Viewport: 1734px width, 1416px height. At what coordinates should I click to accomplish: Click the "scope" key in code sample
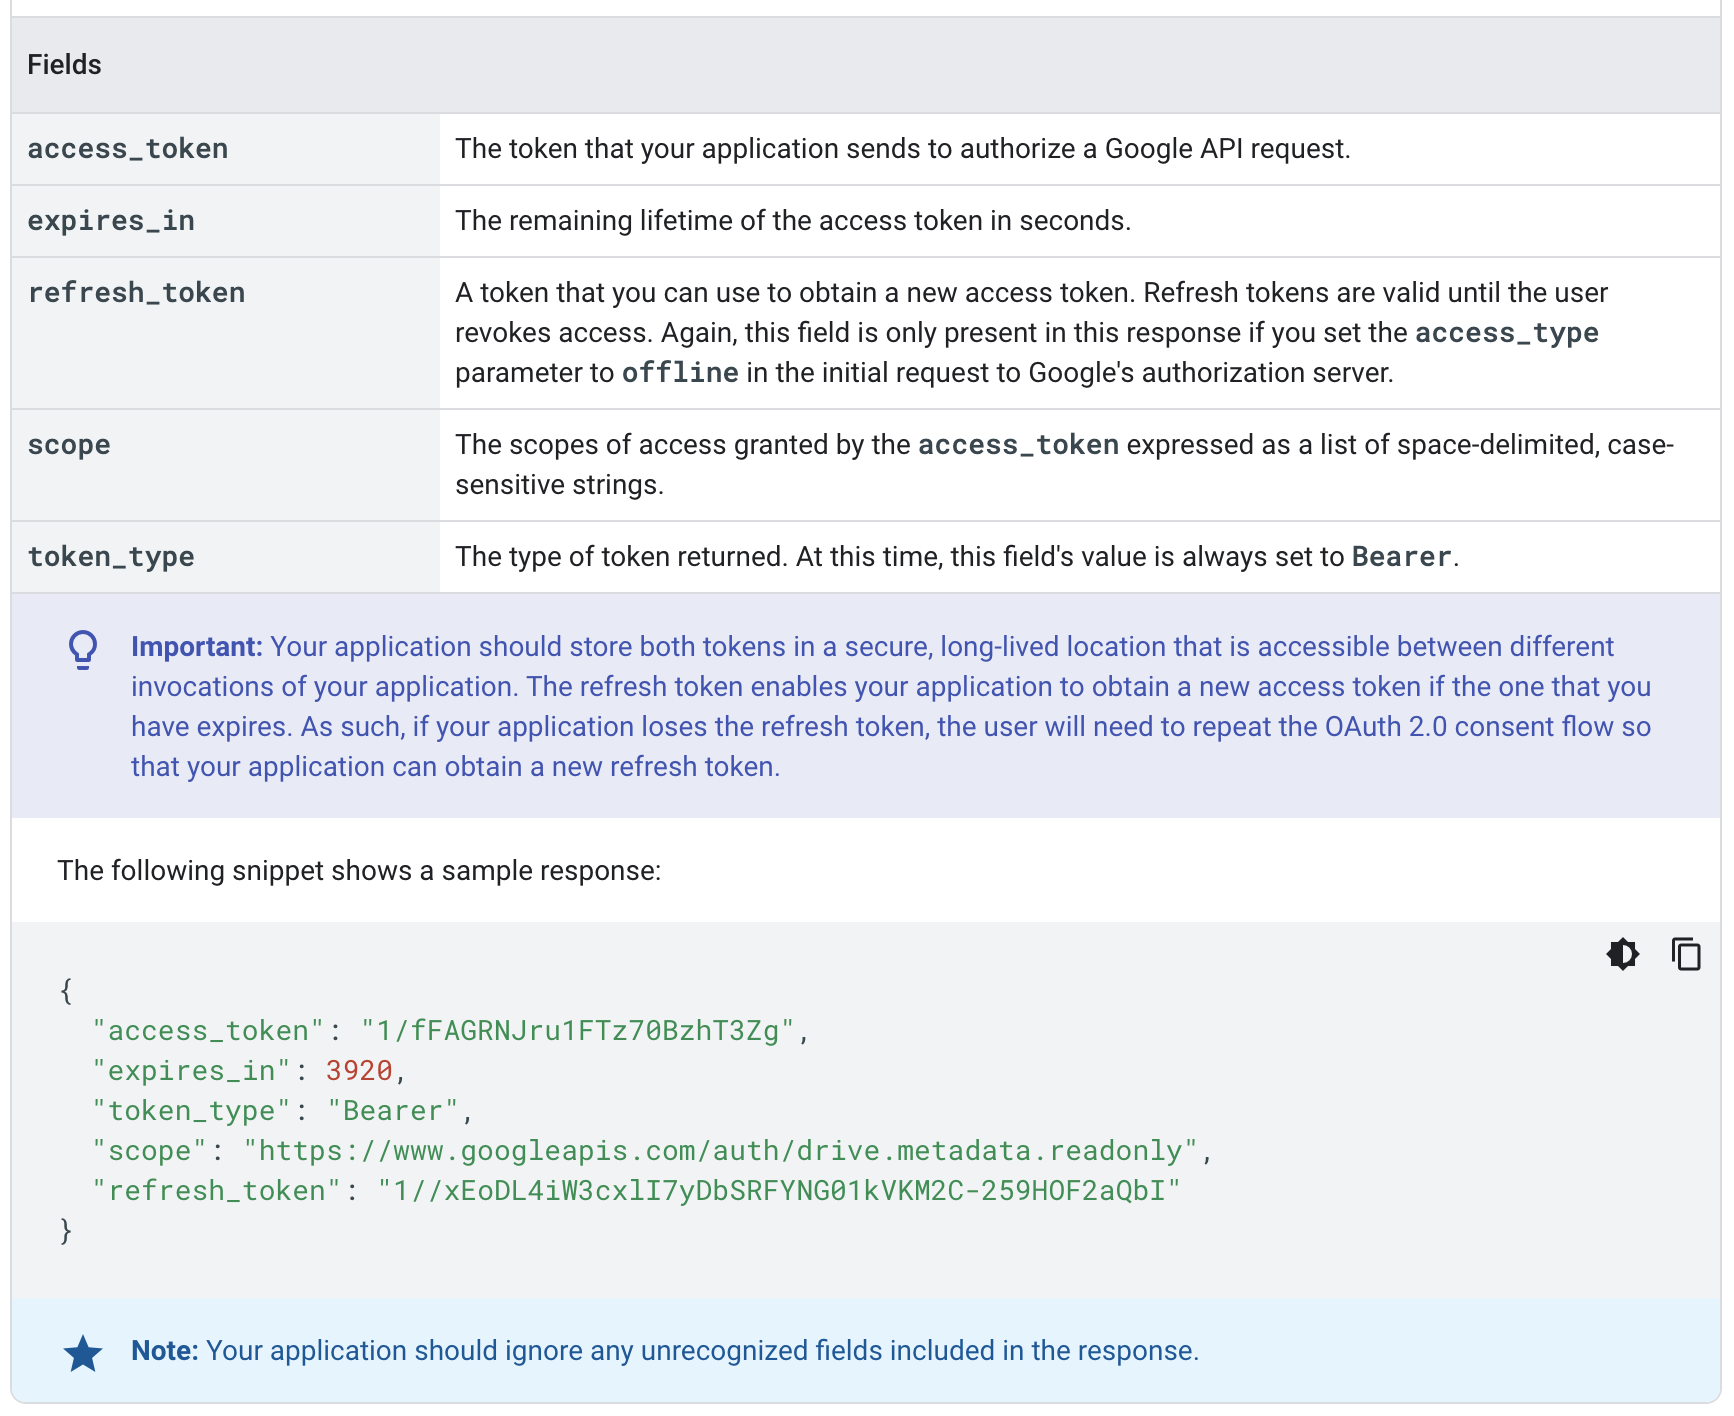click(149, 1151)
